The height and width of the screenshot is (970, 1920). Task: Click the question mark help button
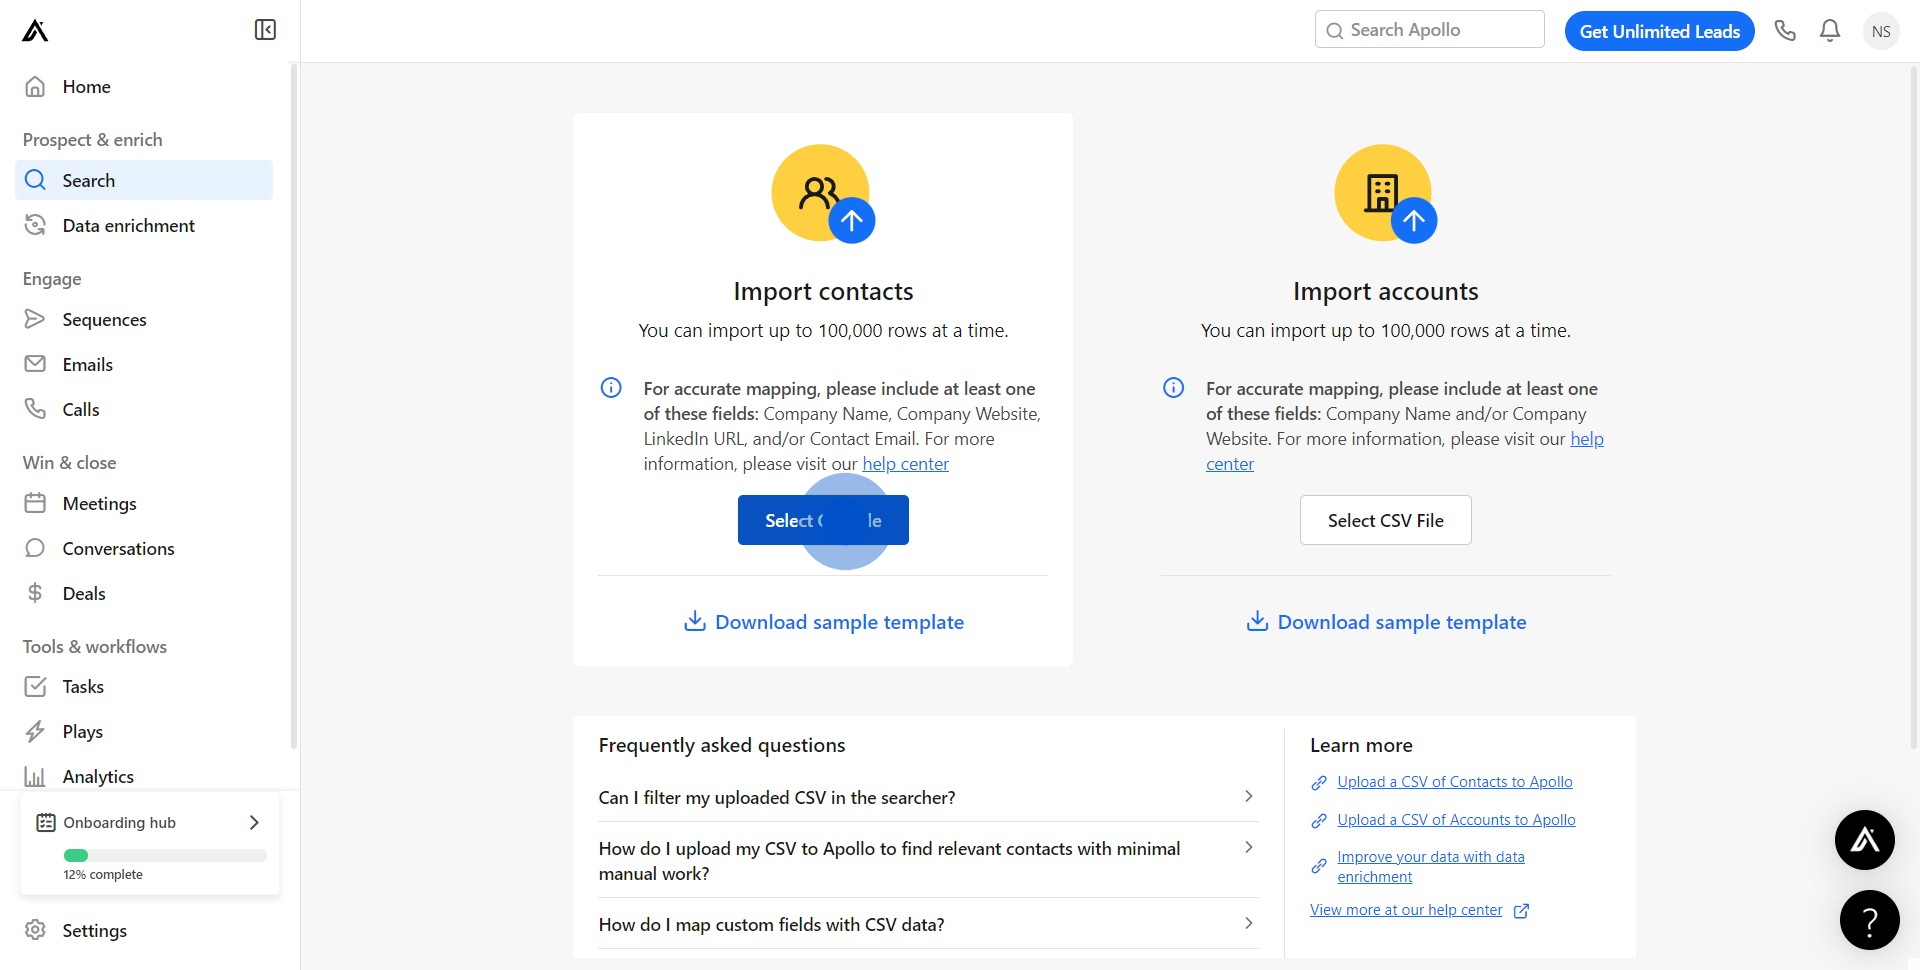pos(1869,920)
